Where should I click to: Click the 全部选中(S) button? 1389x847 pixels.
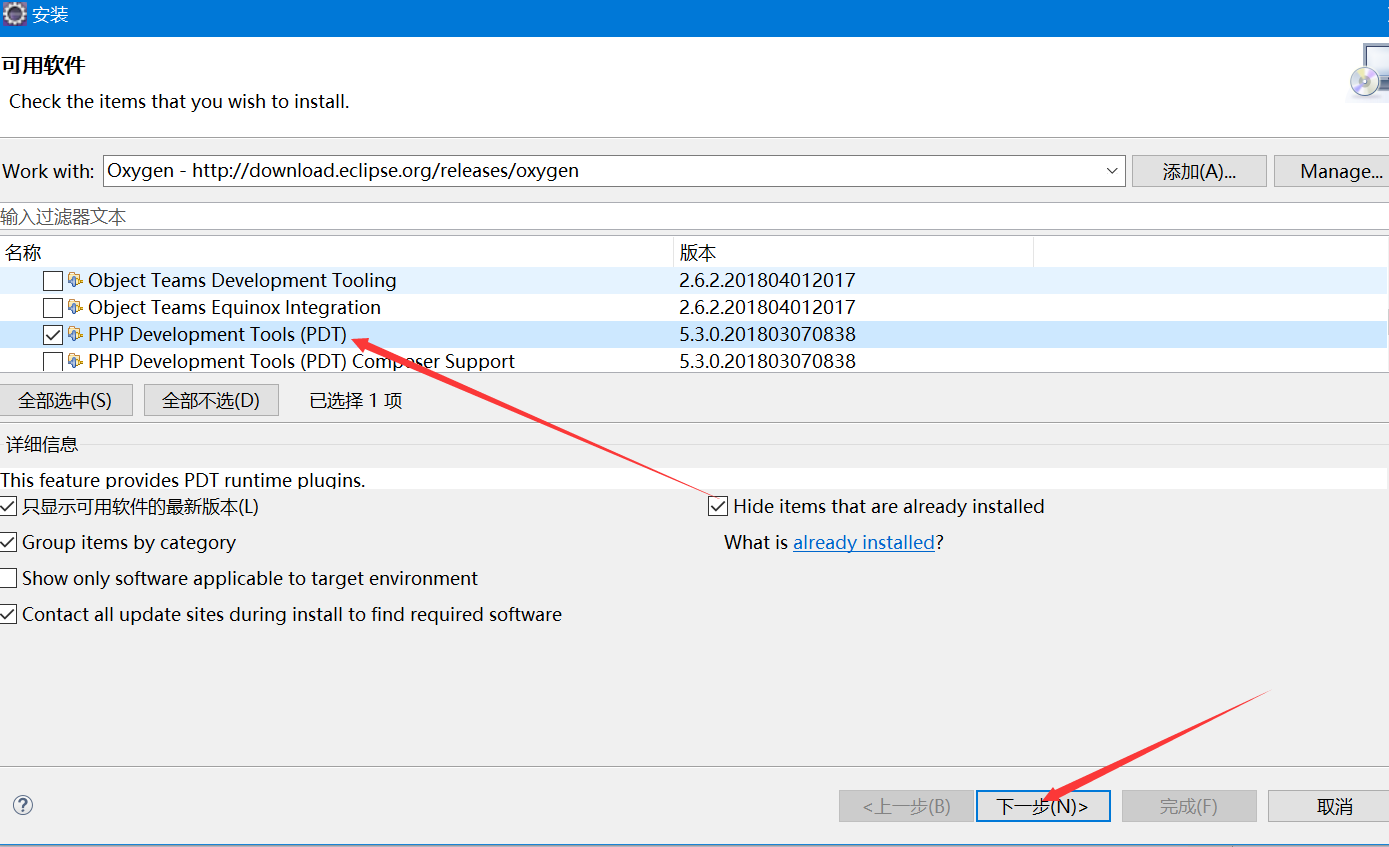(x=66, y=400)
